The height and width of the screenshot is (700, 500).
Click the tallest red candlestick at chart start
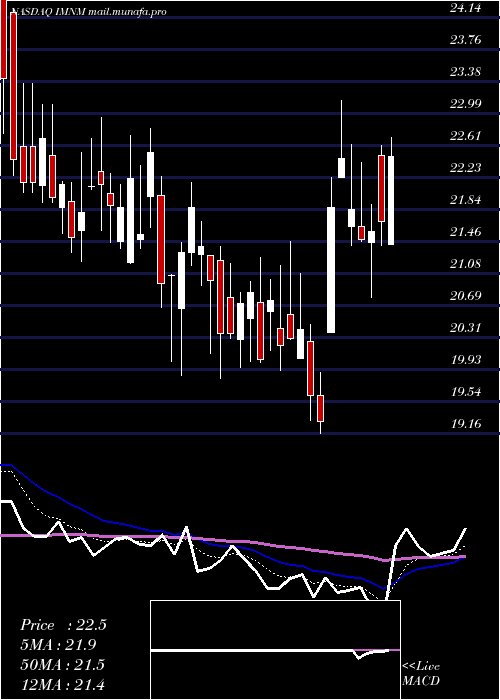(x=13, y=86)
